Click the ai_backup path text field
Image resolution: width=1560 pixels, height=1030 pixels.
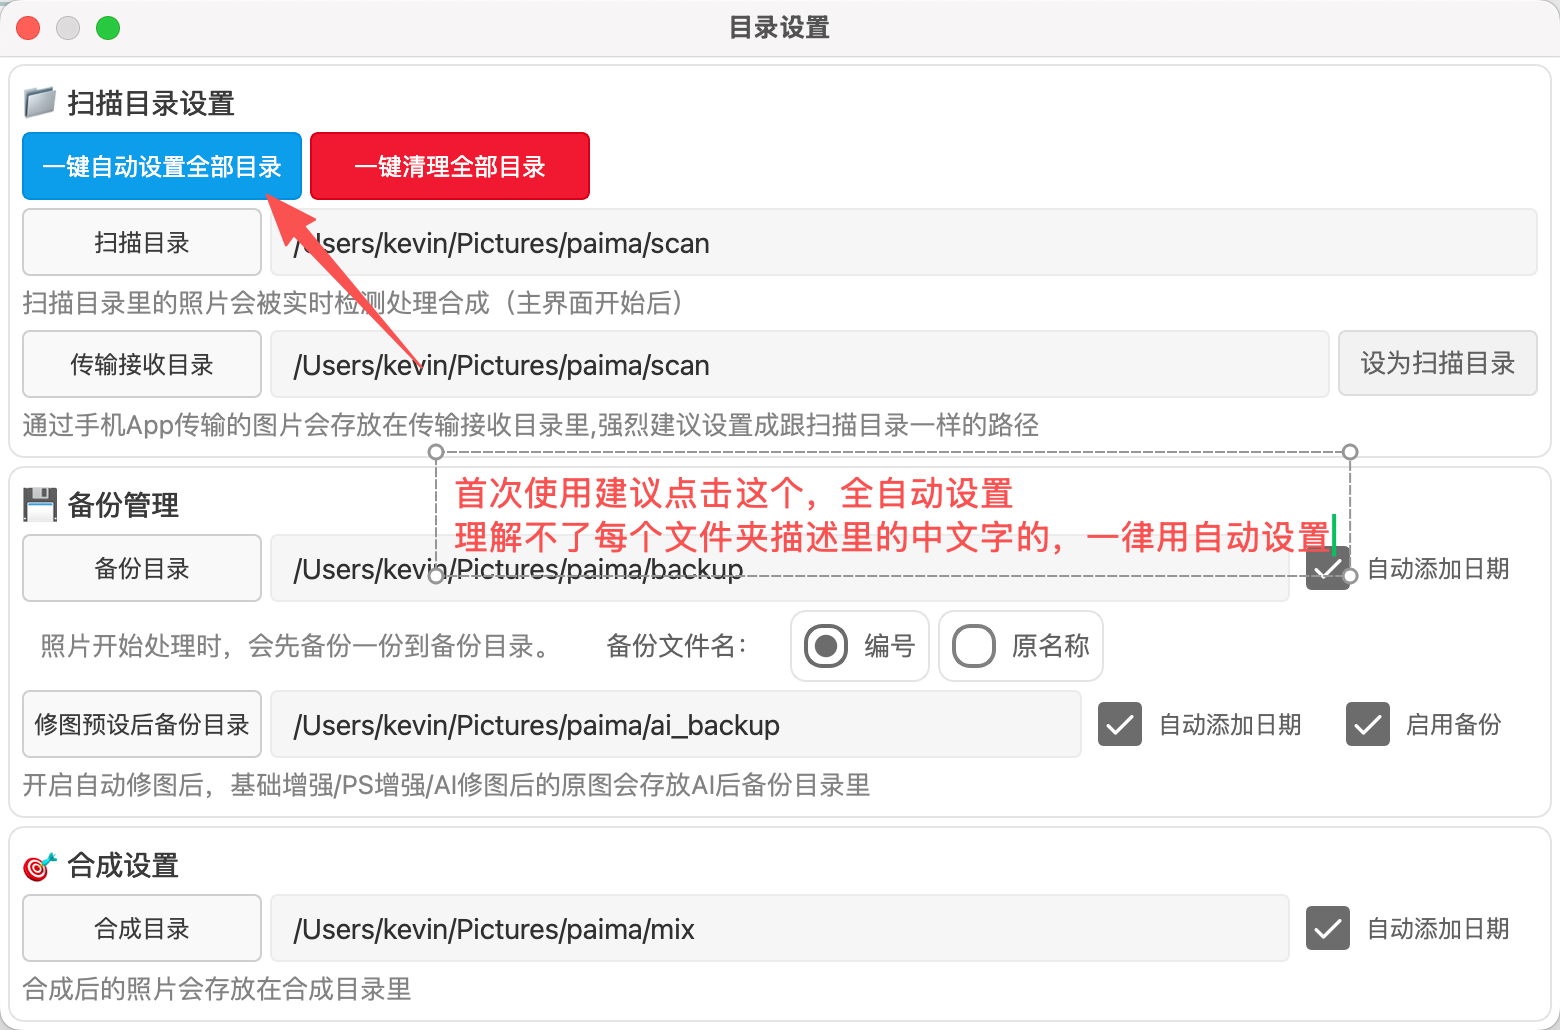675,725
